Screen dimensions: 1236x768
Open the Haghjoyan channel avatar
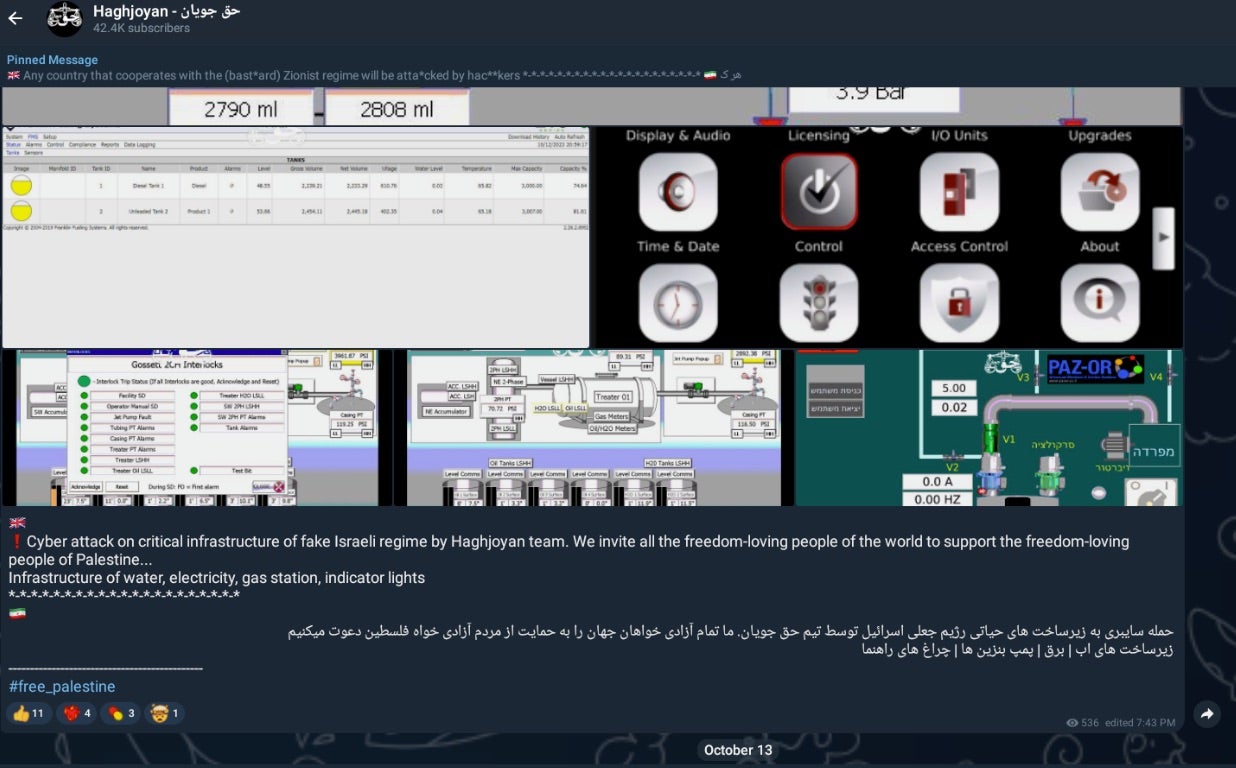(x=65, y=18)
